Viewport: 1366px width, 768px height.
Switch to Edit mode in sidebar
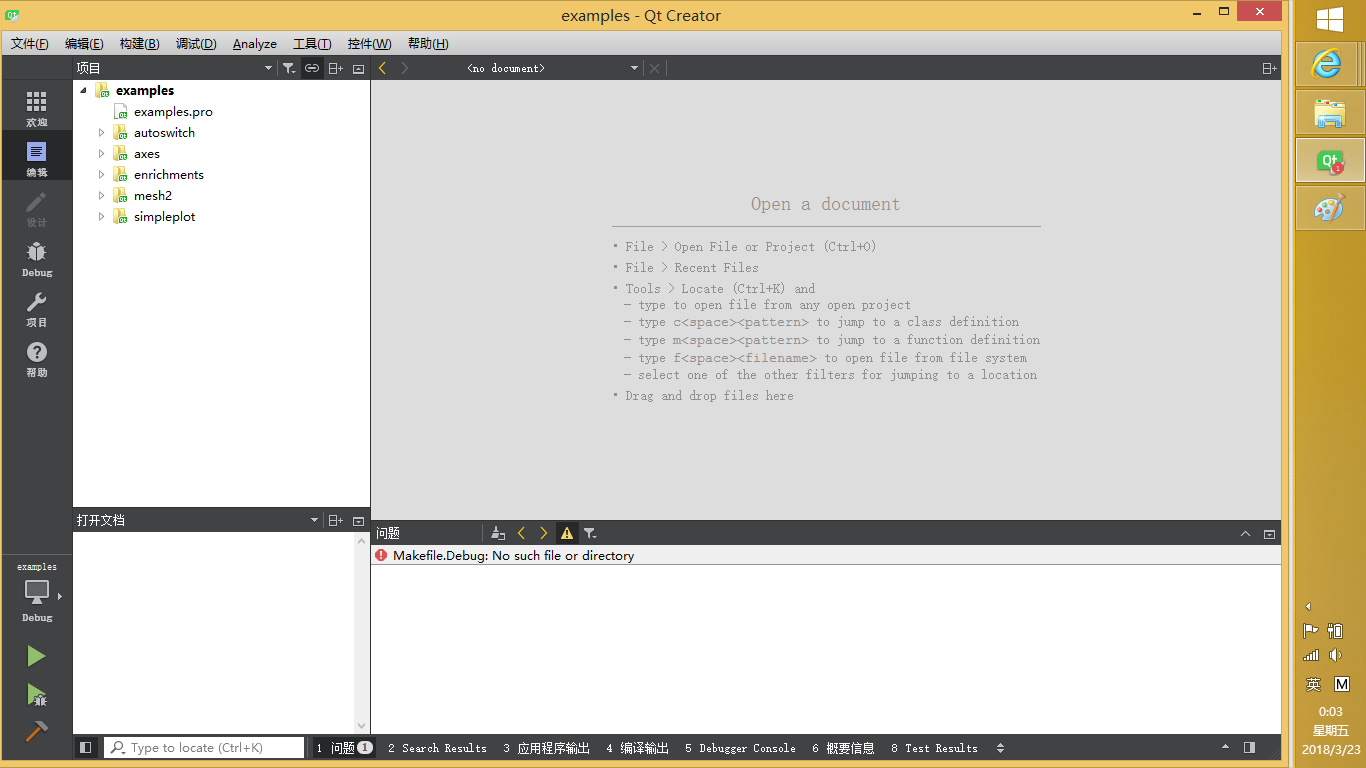[36, 157]
